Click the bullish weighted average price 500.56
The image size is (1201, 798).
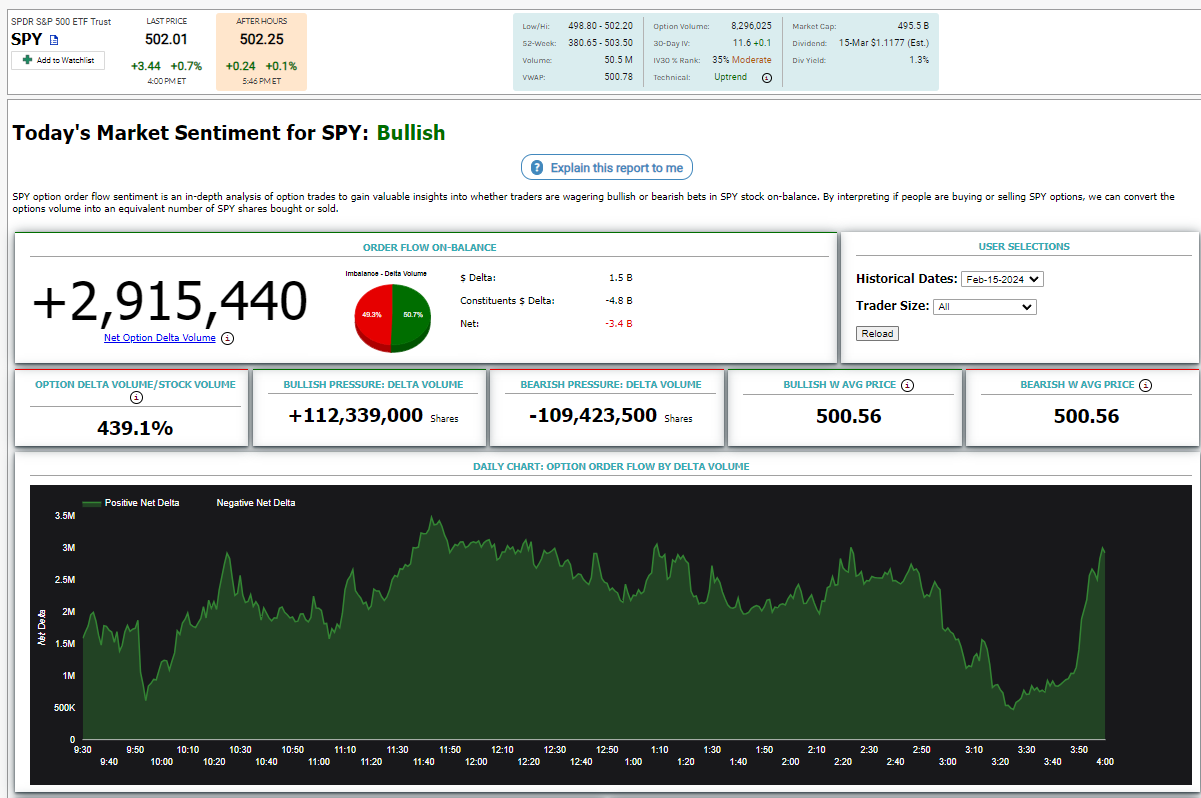click(x=848, y=416)
